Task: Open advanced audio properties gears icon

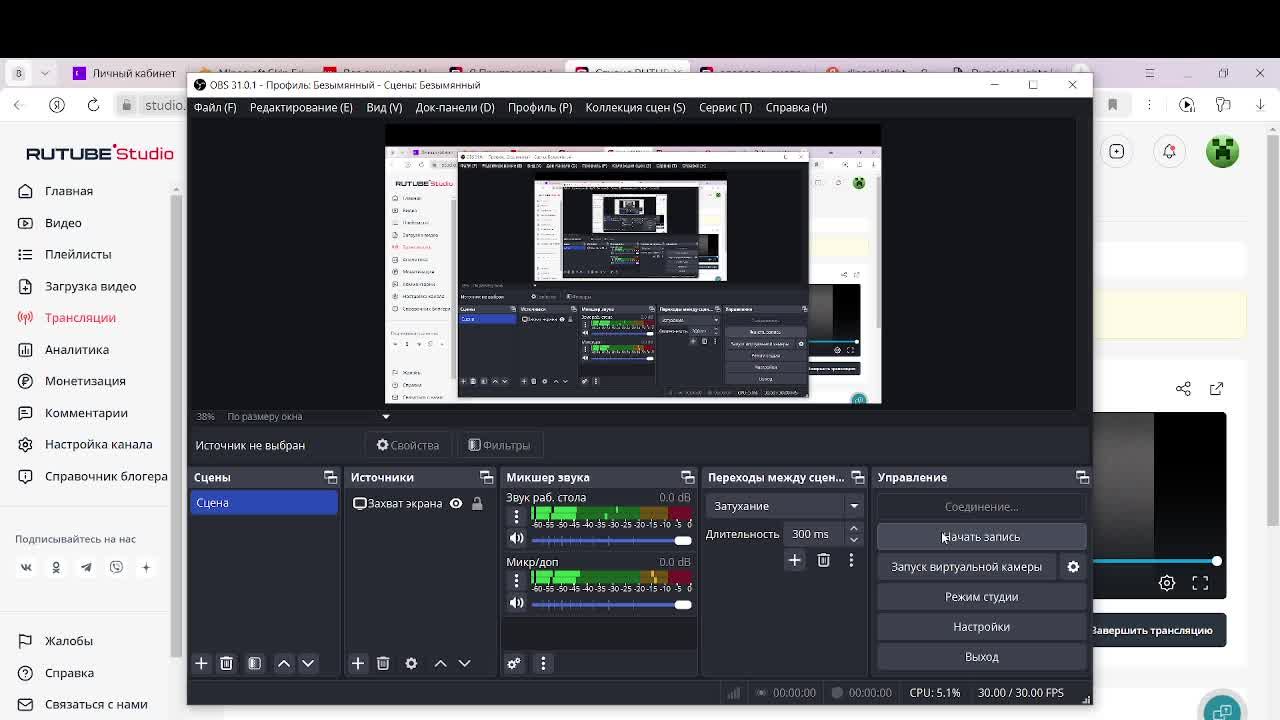Action: [514, 663]
